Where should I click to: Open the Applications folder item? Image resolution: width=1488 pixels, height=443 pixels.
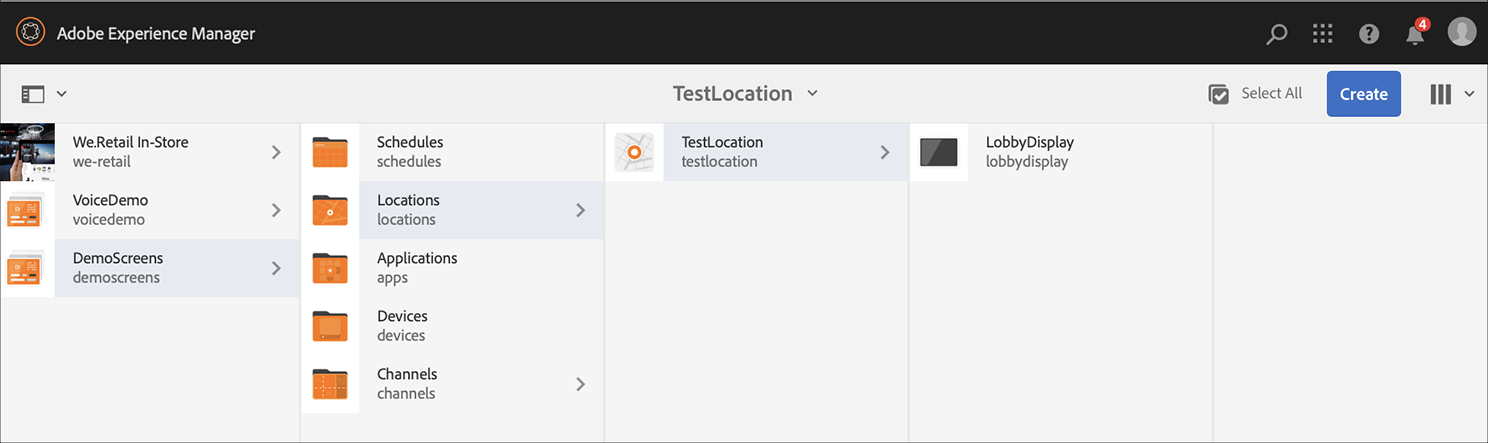click(417, 268)
